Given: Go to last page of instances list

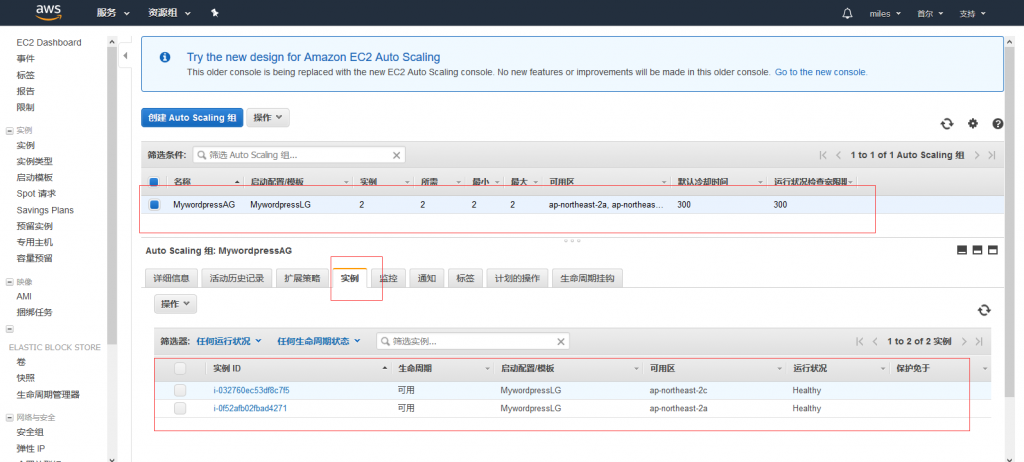Looking at the screenshot, I should coord(979,341).
